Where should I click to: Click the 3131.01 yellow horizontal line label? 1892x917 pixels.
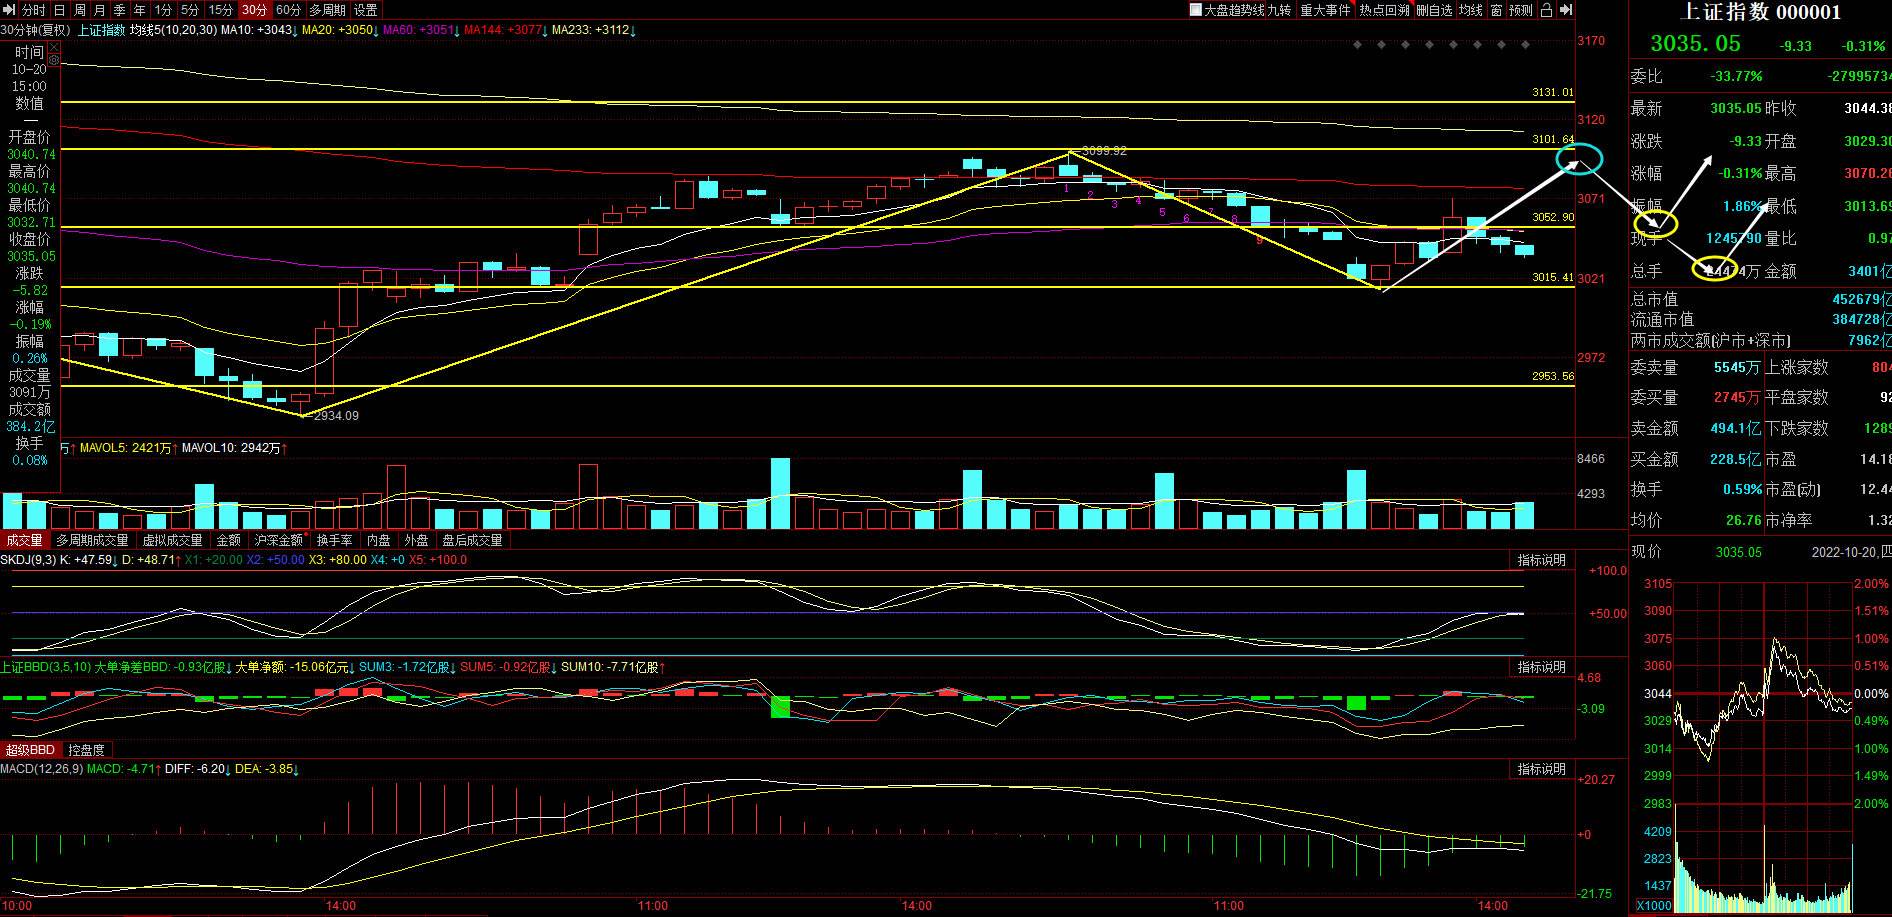pos(1552,93)
